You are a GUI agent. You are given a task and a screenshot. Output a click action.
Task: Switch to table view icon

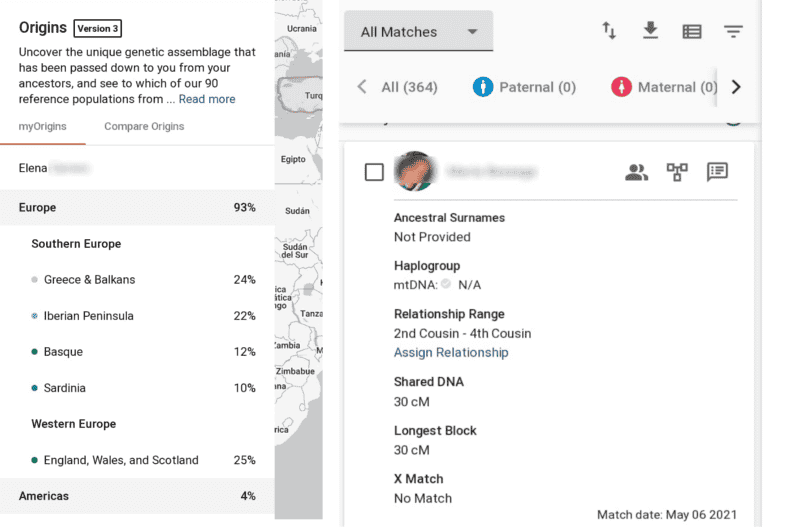(x=692, y=31)
